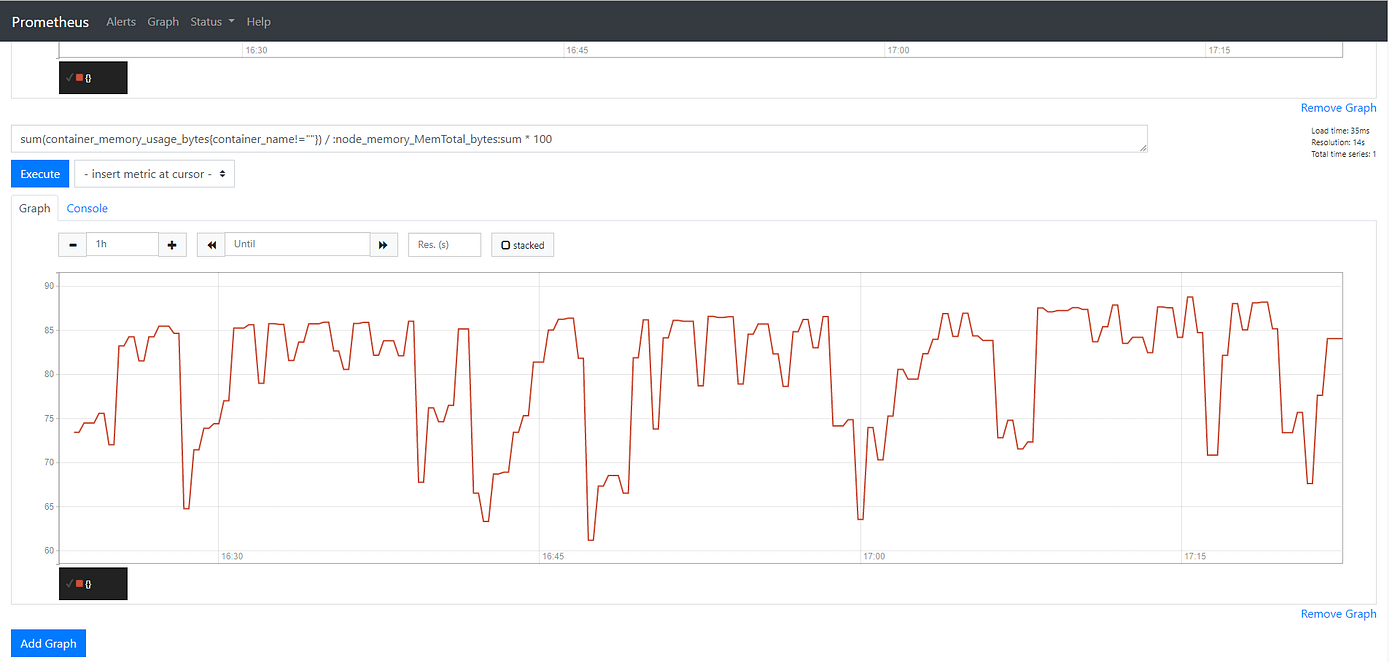Switch to the Console tab

click(87, 208)
